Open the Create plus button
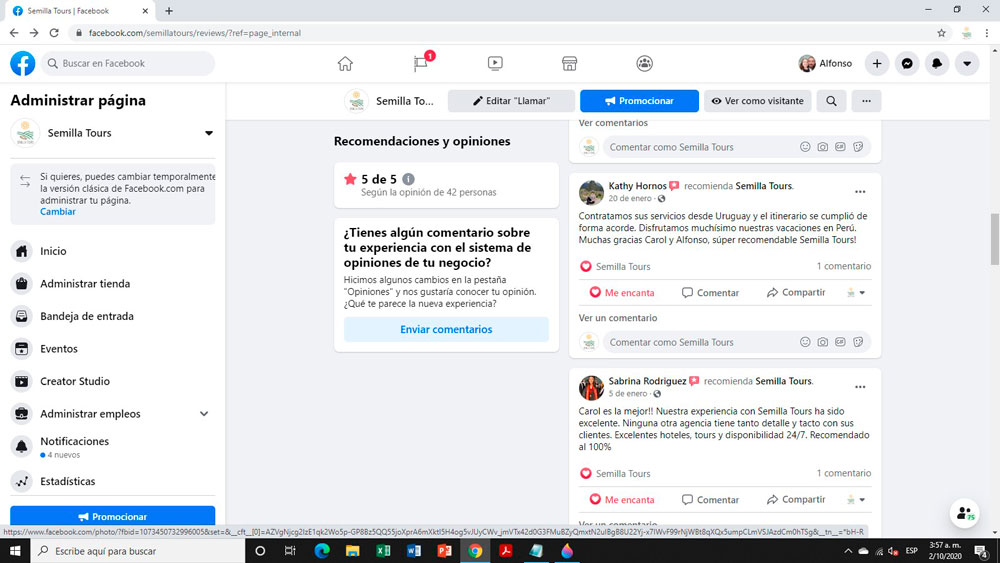This screenshot has height=563, width=1000. coord(877,63)
